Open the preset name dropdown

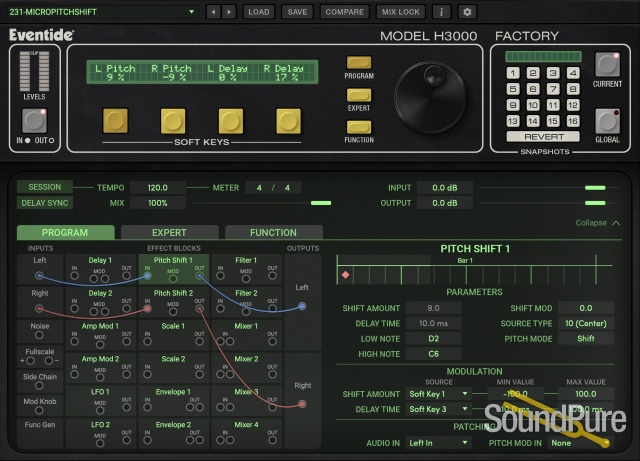100,12
